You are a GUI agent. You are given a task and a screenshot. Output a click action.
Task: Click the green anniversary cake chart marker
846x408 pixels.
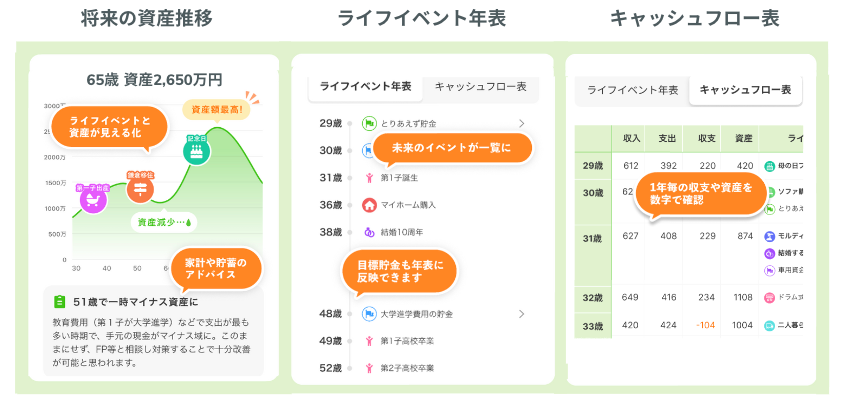click(196, 149)
